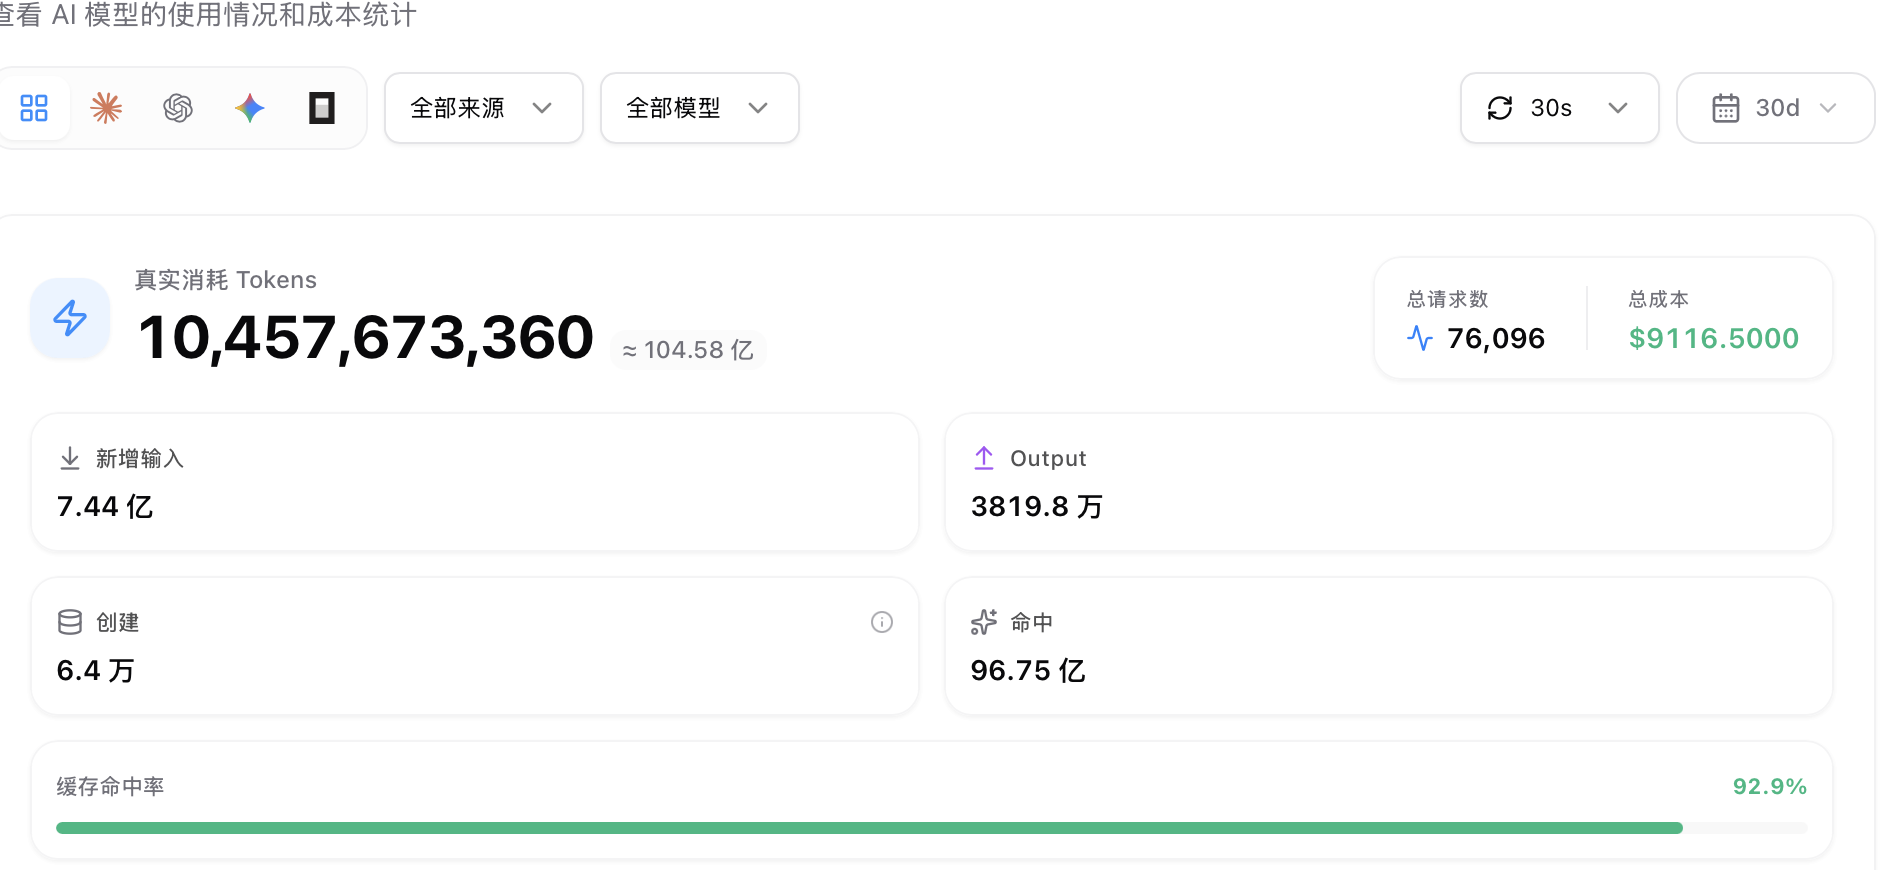This screenshot has width=1880, height=870.
Task: Filter by Gemini sparkle icon
Action: (x=250, y=108)
